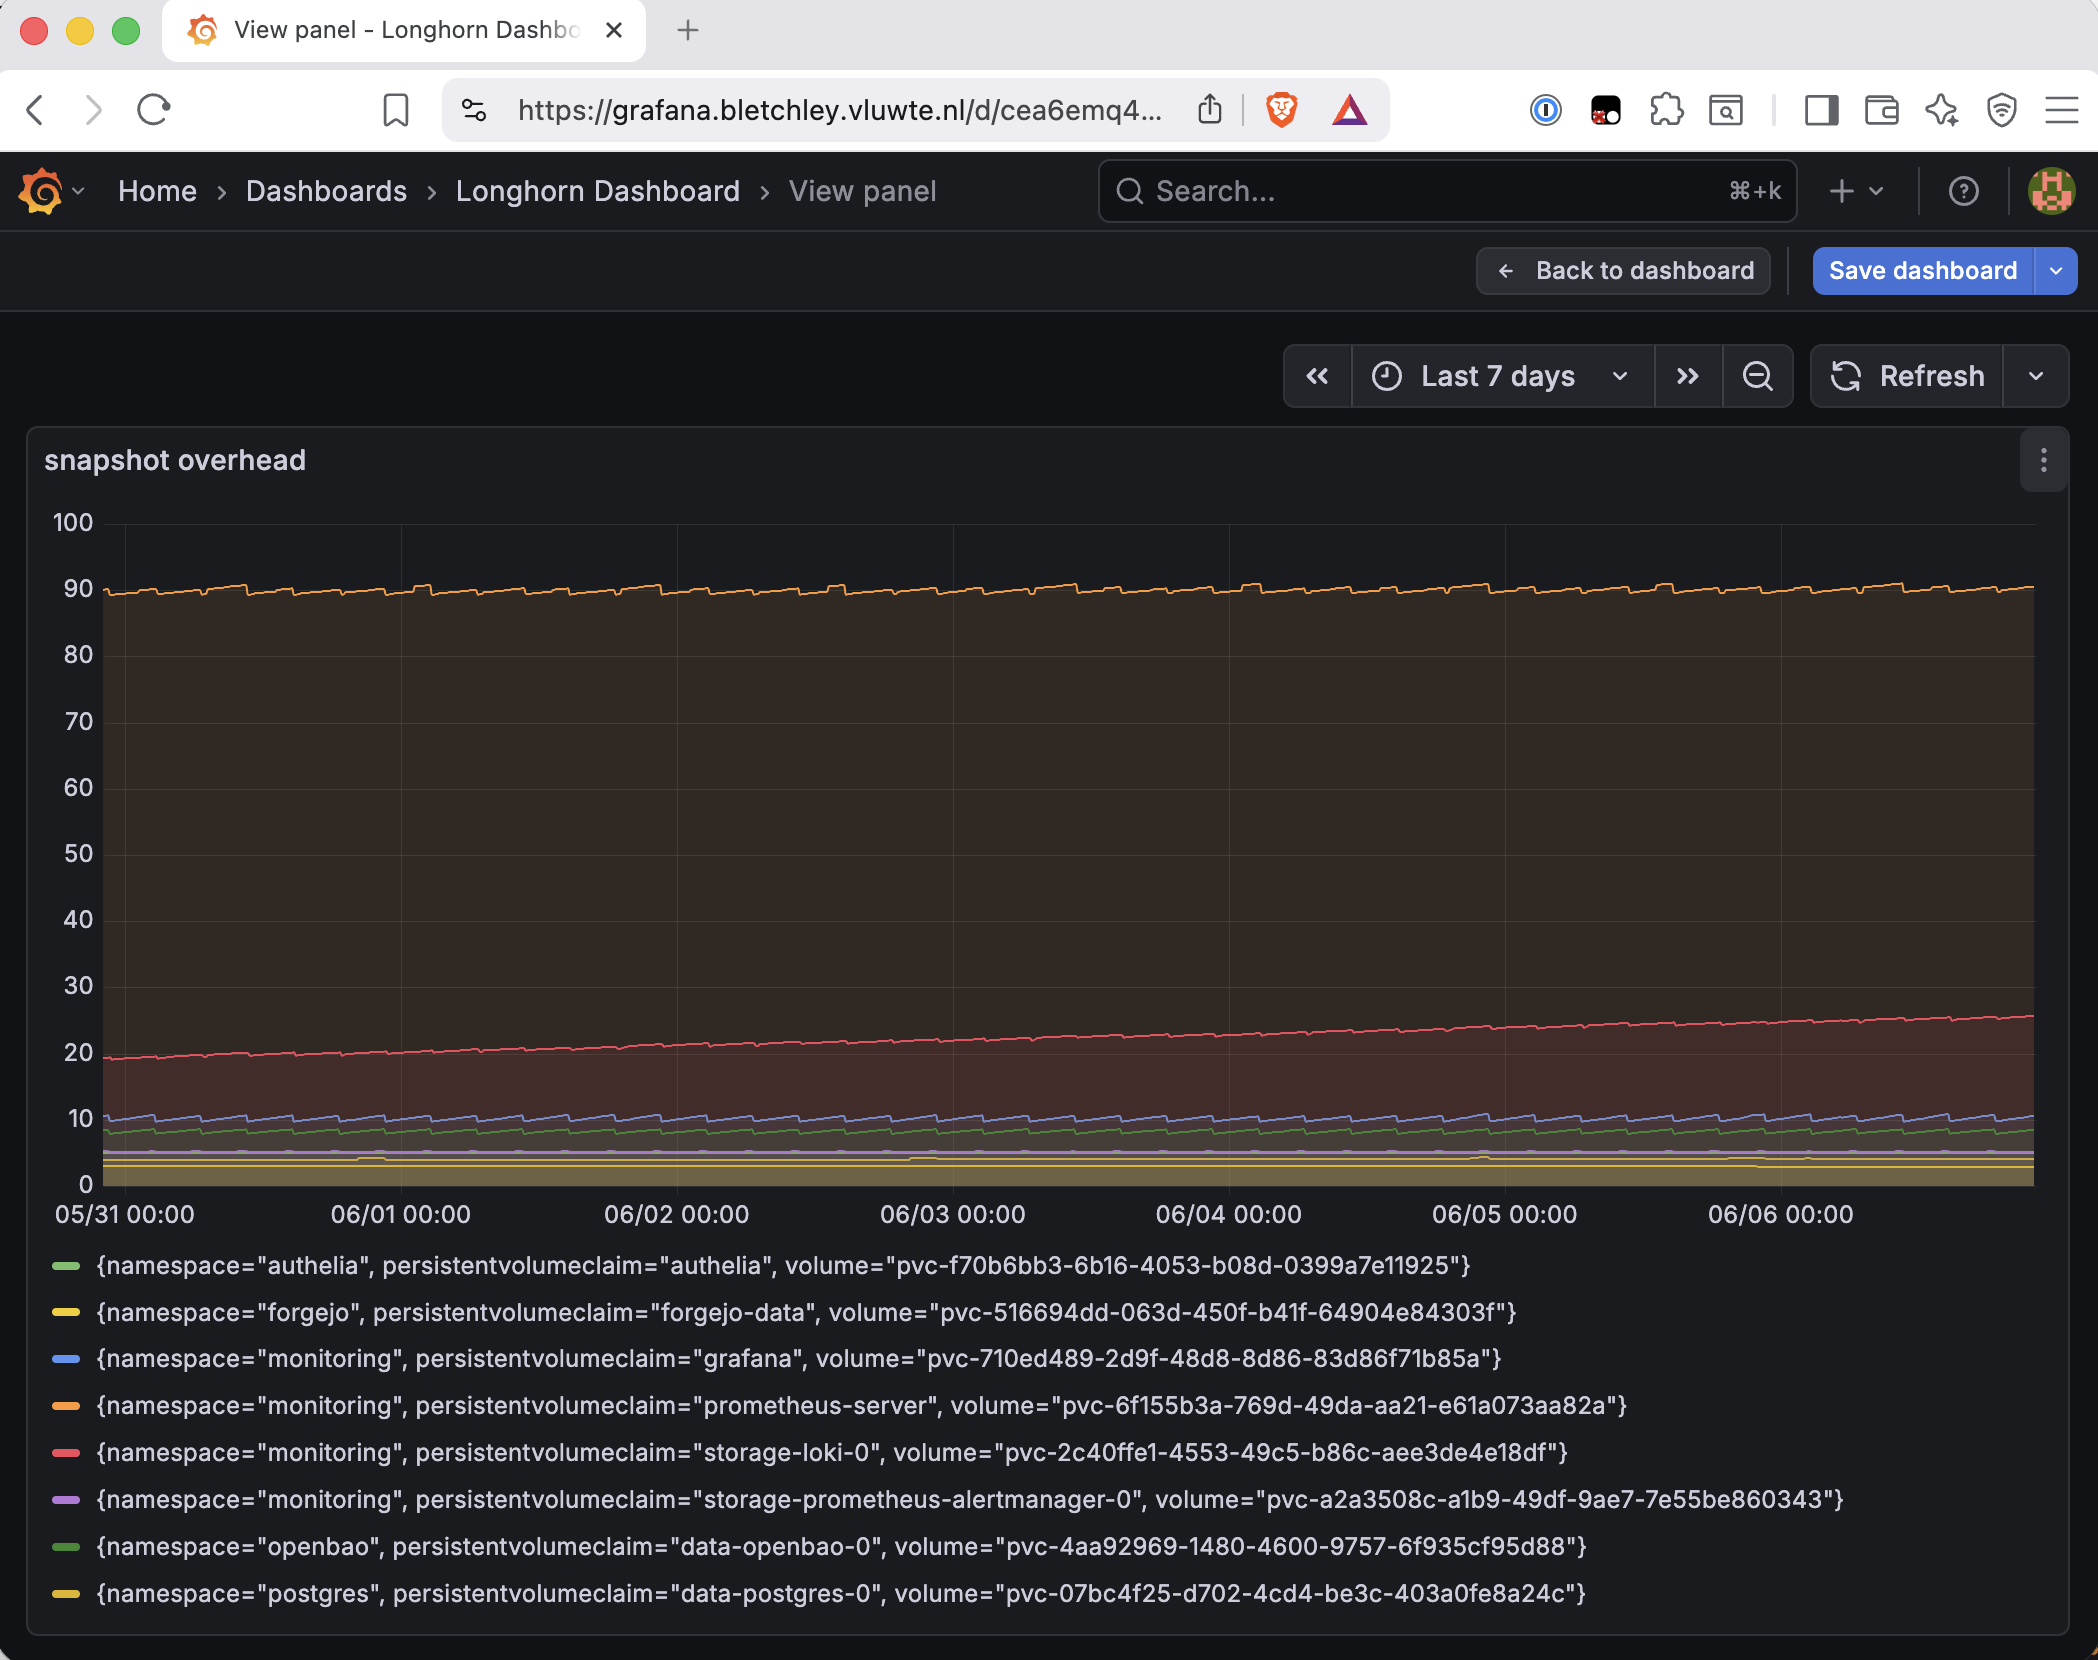
Task: Toggle the grafana series in legend
Action: (x=799, y=1359)
